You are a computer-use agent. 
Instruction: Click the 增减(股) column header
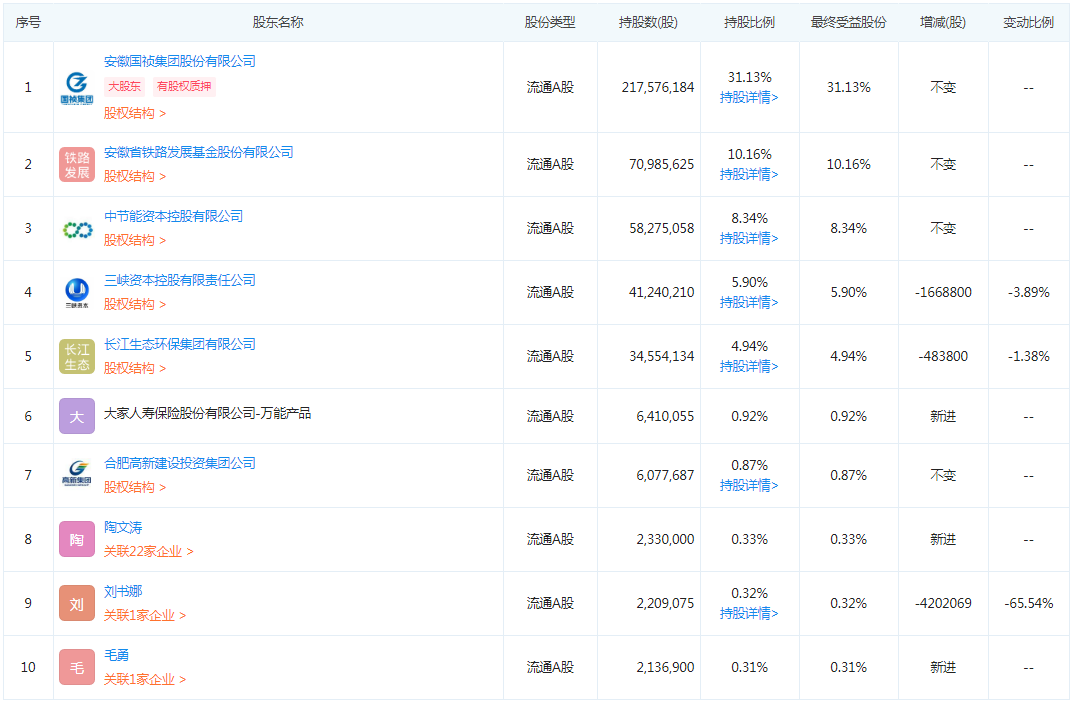click(943, 23)
